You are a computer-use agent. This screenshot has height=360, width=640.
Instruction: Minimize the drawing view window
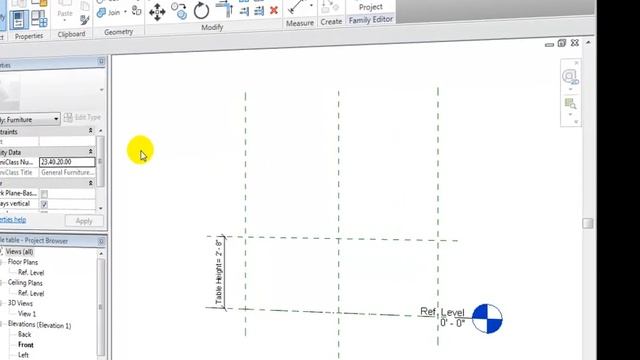(x=549, y=44)
